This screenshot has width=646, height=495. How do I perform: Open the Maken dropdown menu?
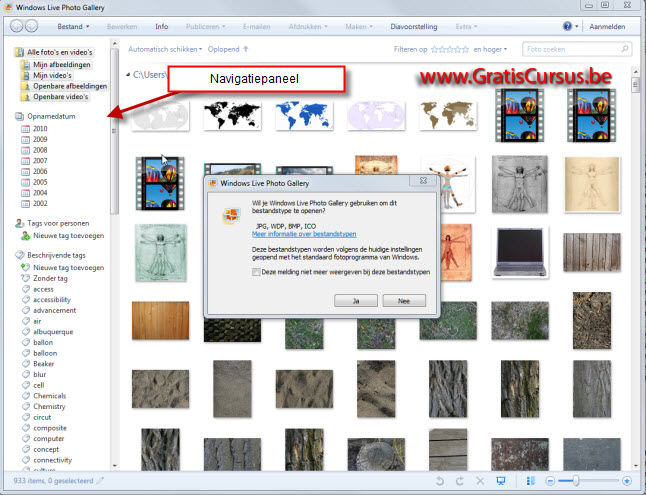359,26
